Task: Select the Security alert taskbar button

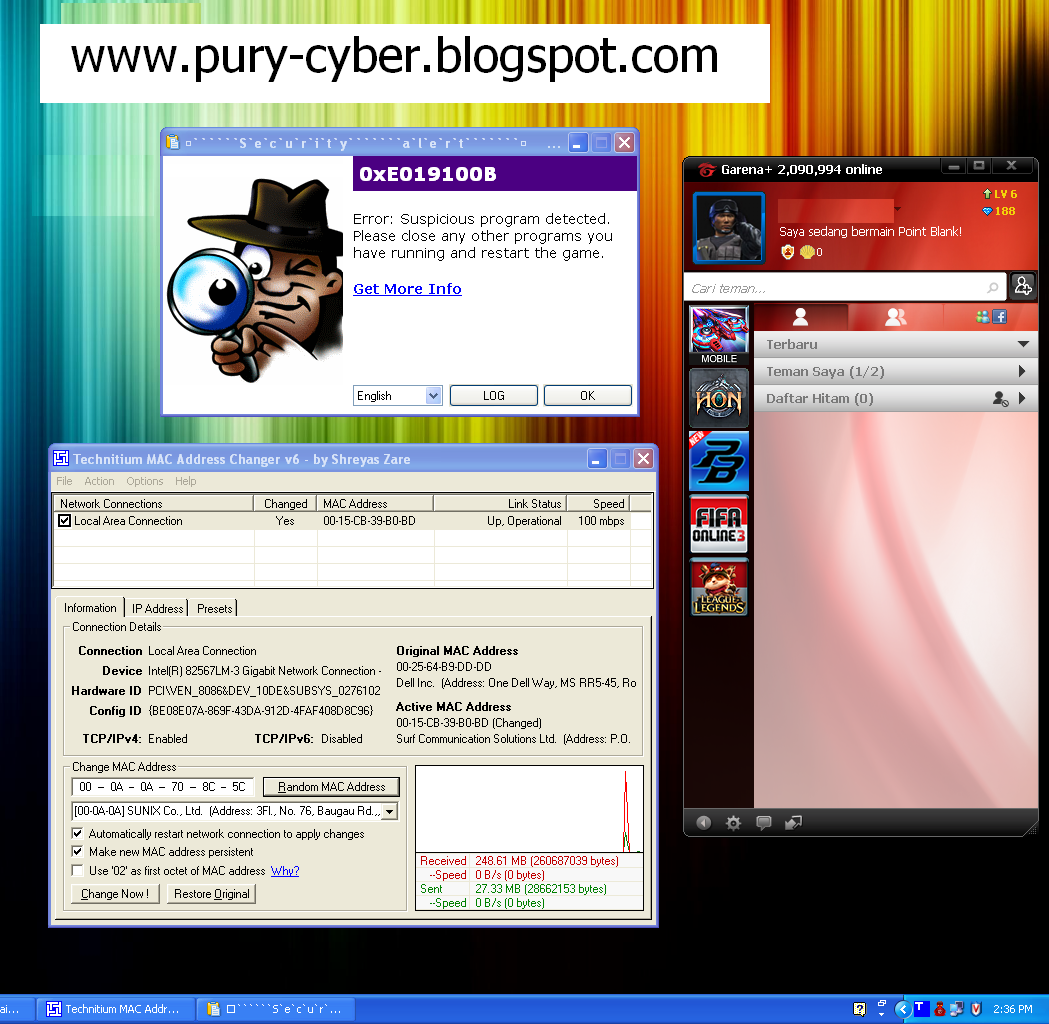Action: 276,1009
